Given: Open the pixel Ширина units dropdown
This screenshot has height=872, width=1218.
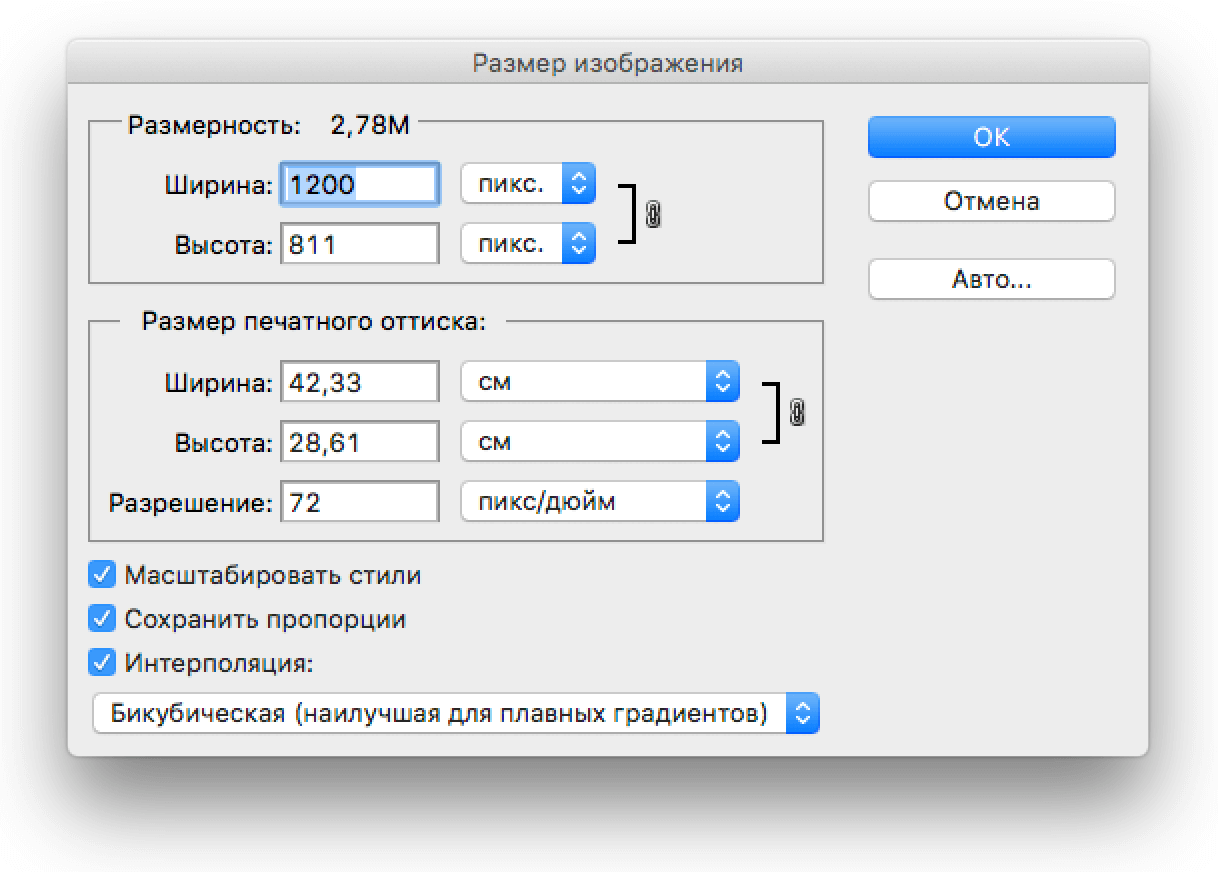Looking at the screenshot, I should pos(528,184).
